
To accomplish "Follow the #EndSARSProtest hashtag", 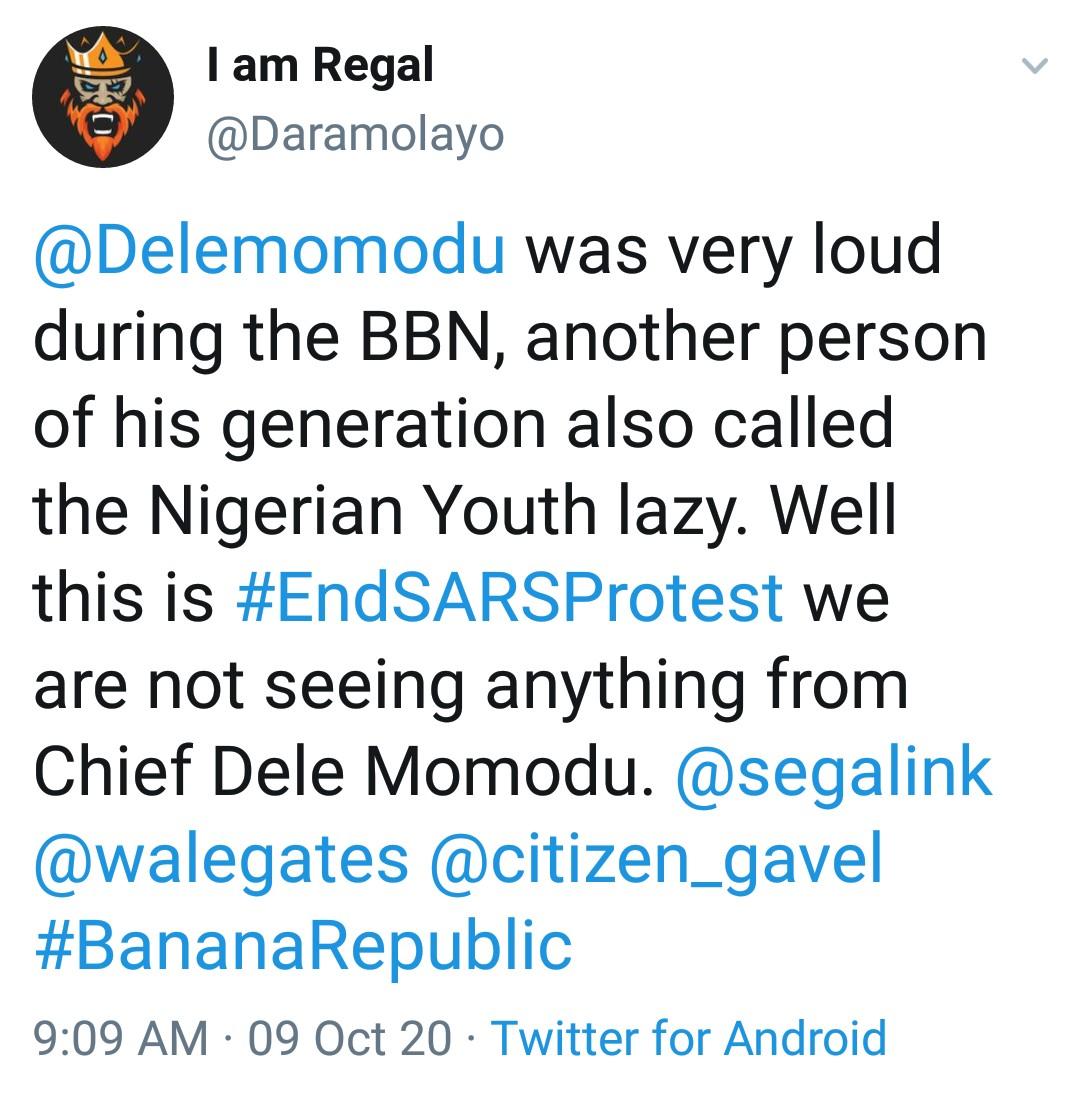I will [510, 598].
